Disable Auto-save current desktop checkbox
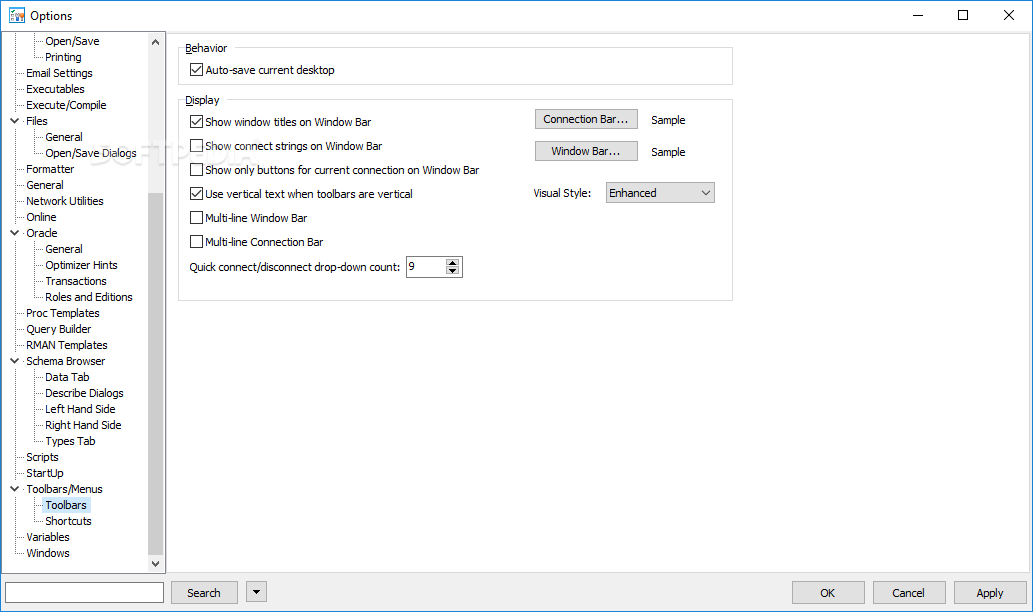This screenshot has width=1033, height=612. coord(196,70)
